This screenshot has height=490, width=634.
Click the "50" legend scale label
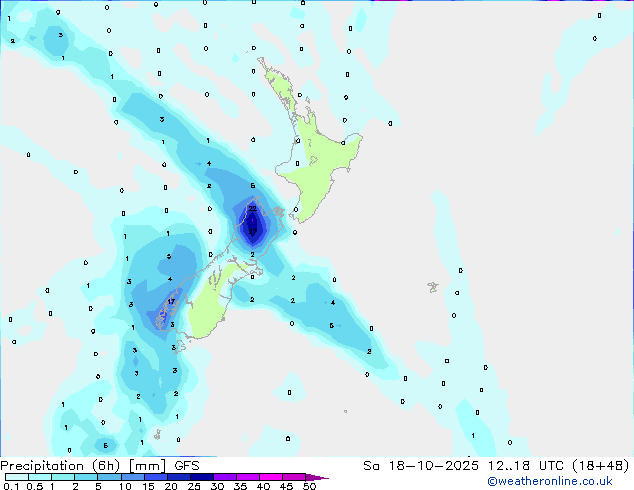pyautogui.click(x=309, y=486)
